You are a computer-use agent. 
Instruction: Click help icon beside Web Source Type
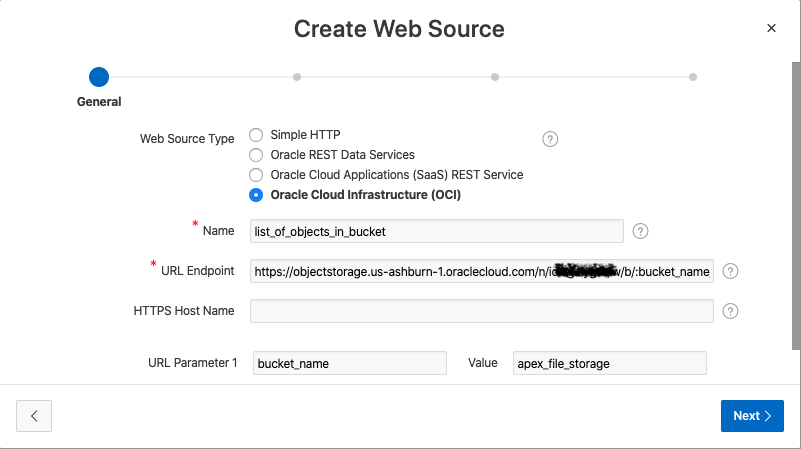[x=550, y=139]
